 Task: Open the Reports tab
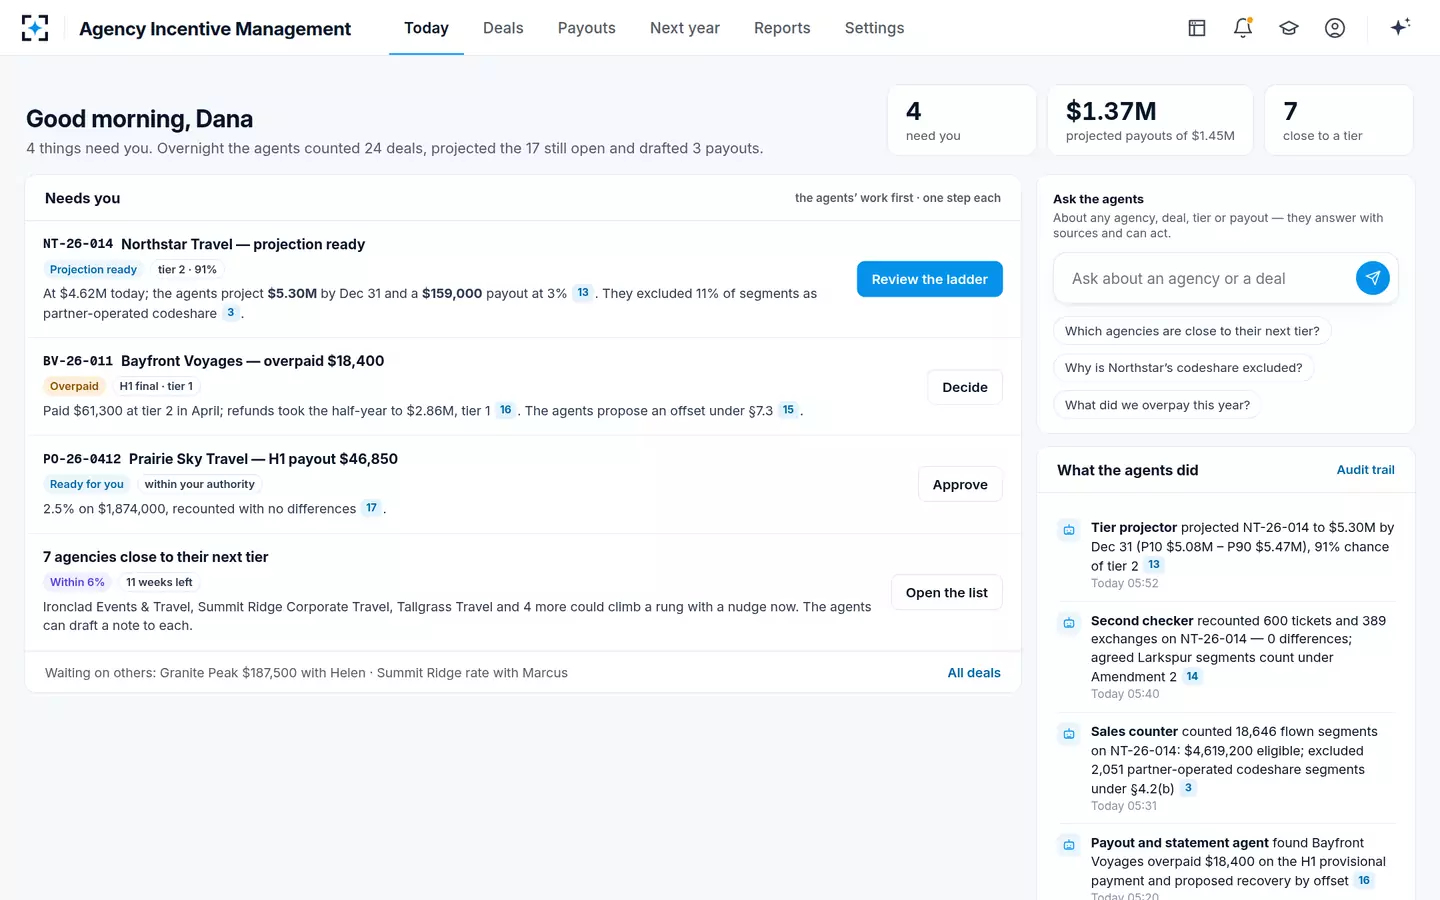pos(782,28)
